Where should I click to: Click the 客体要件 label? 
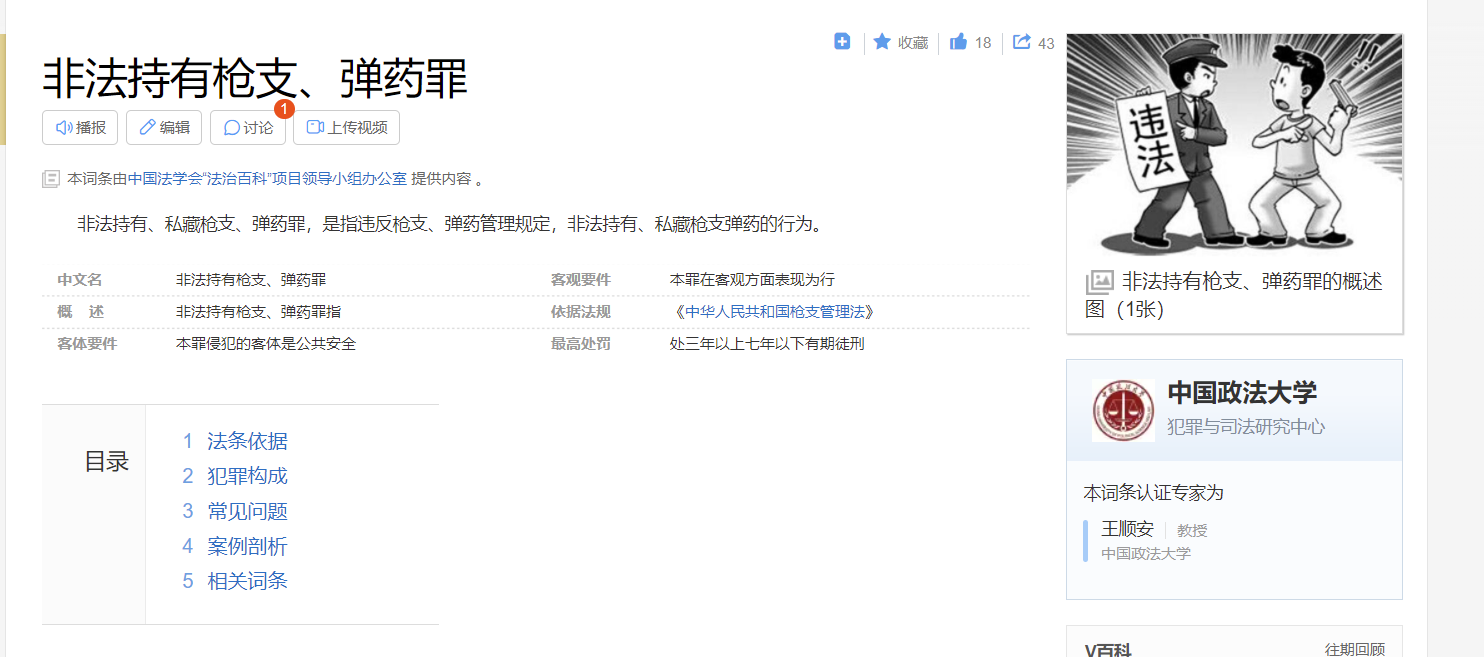click(87, 344)
